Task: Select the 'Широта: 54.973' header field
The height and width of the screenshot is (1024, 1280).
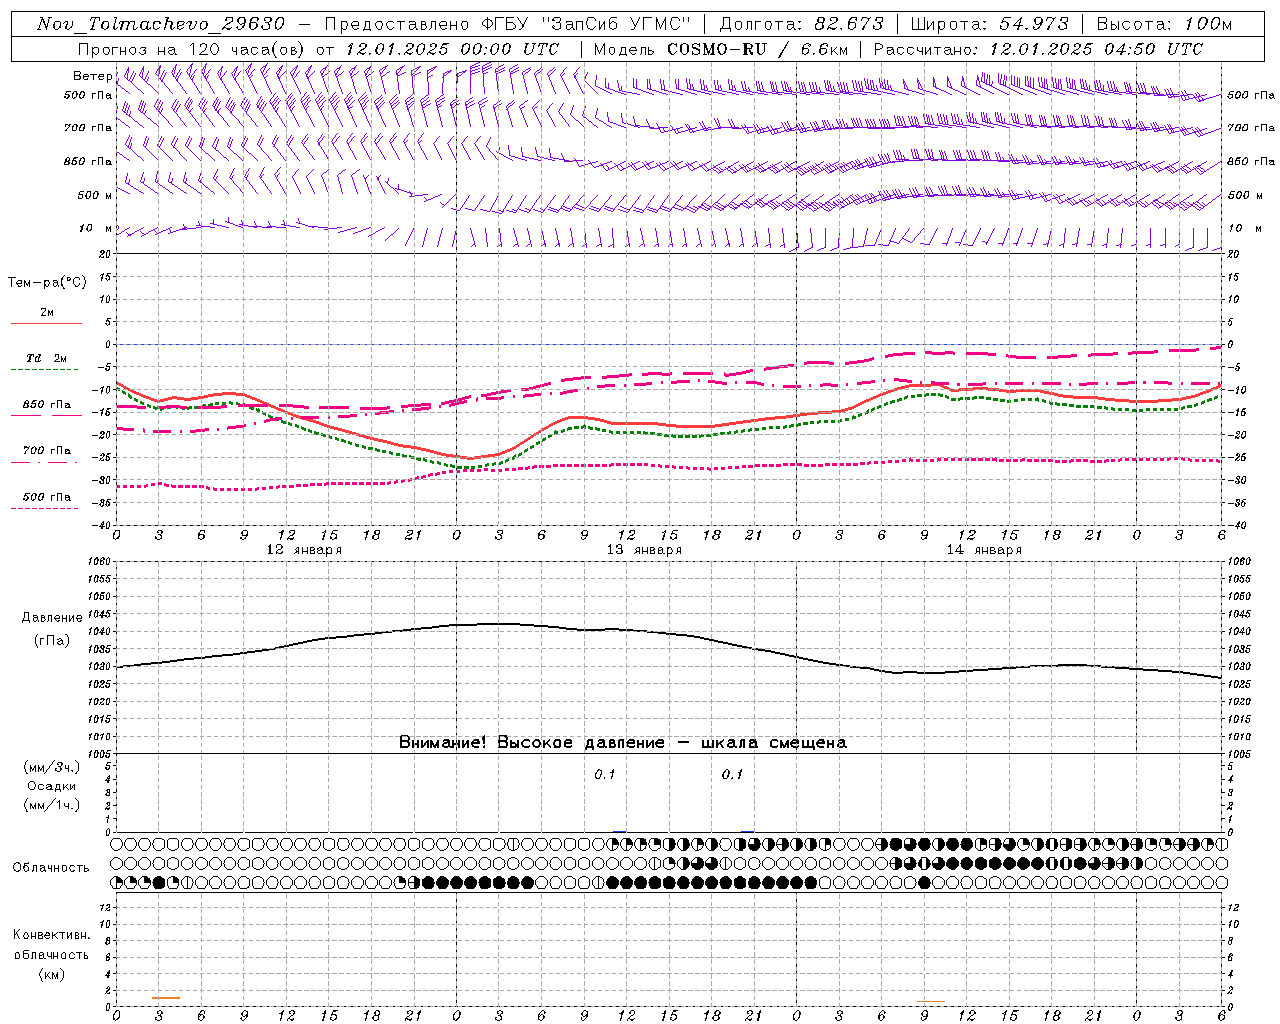Action: pos(990,24)
